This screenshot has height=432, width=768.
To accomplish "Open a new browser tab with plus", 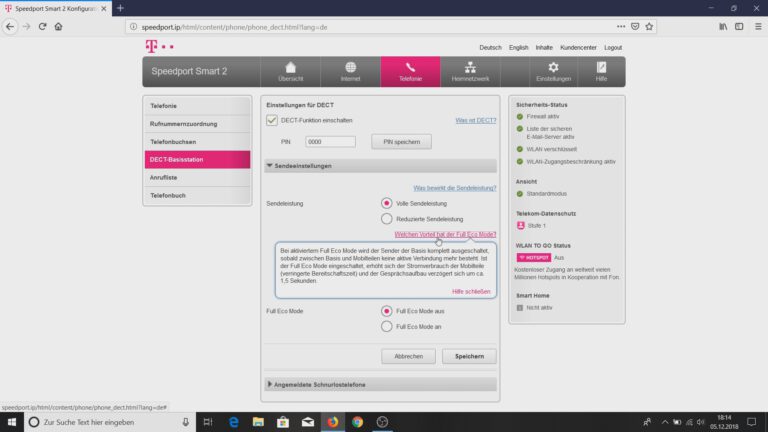I will pos(120,8).
